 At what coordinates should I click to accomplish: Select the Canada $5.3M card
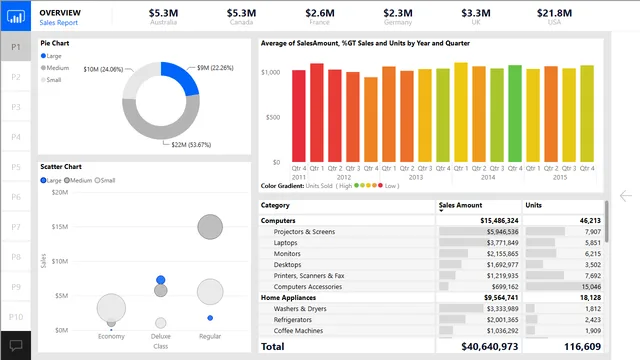241,16
